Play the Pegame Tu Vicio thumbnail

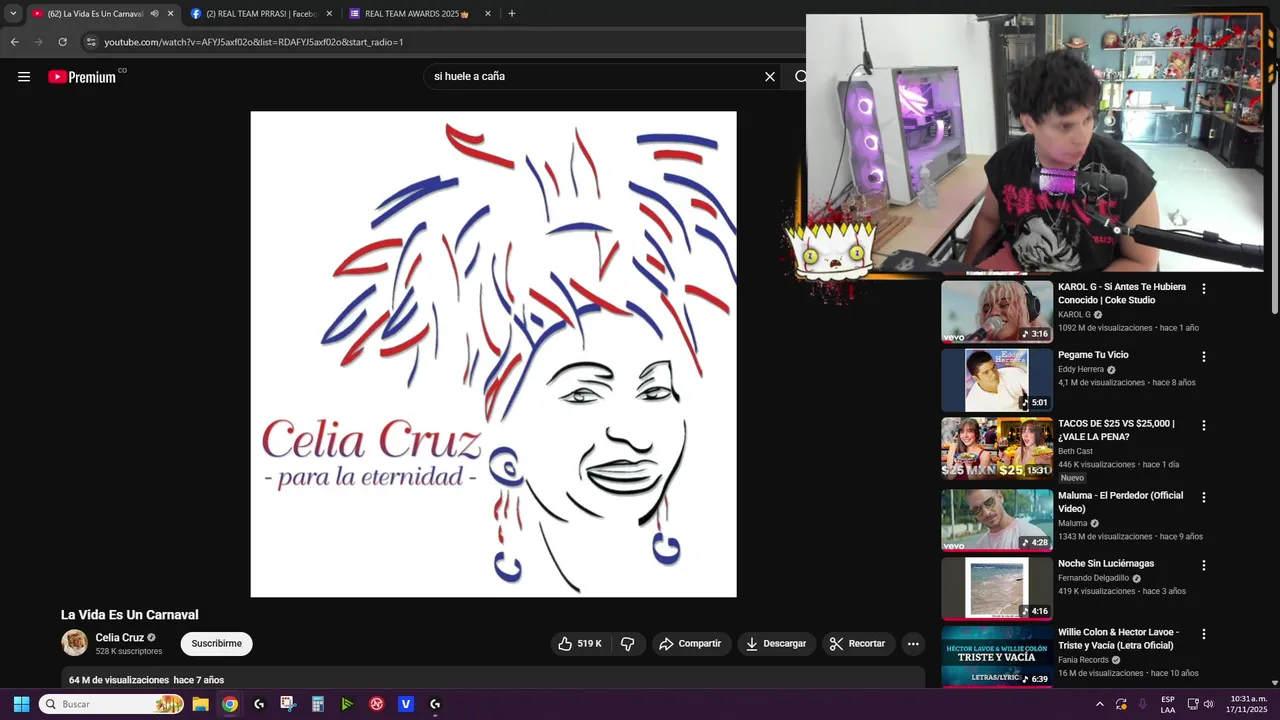tap(997, 380)
